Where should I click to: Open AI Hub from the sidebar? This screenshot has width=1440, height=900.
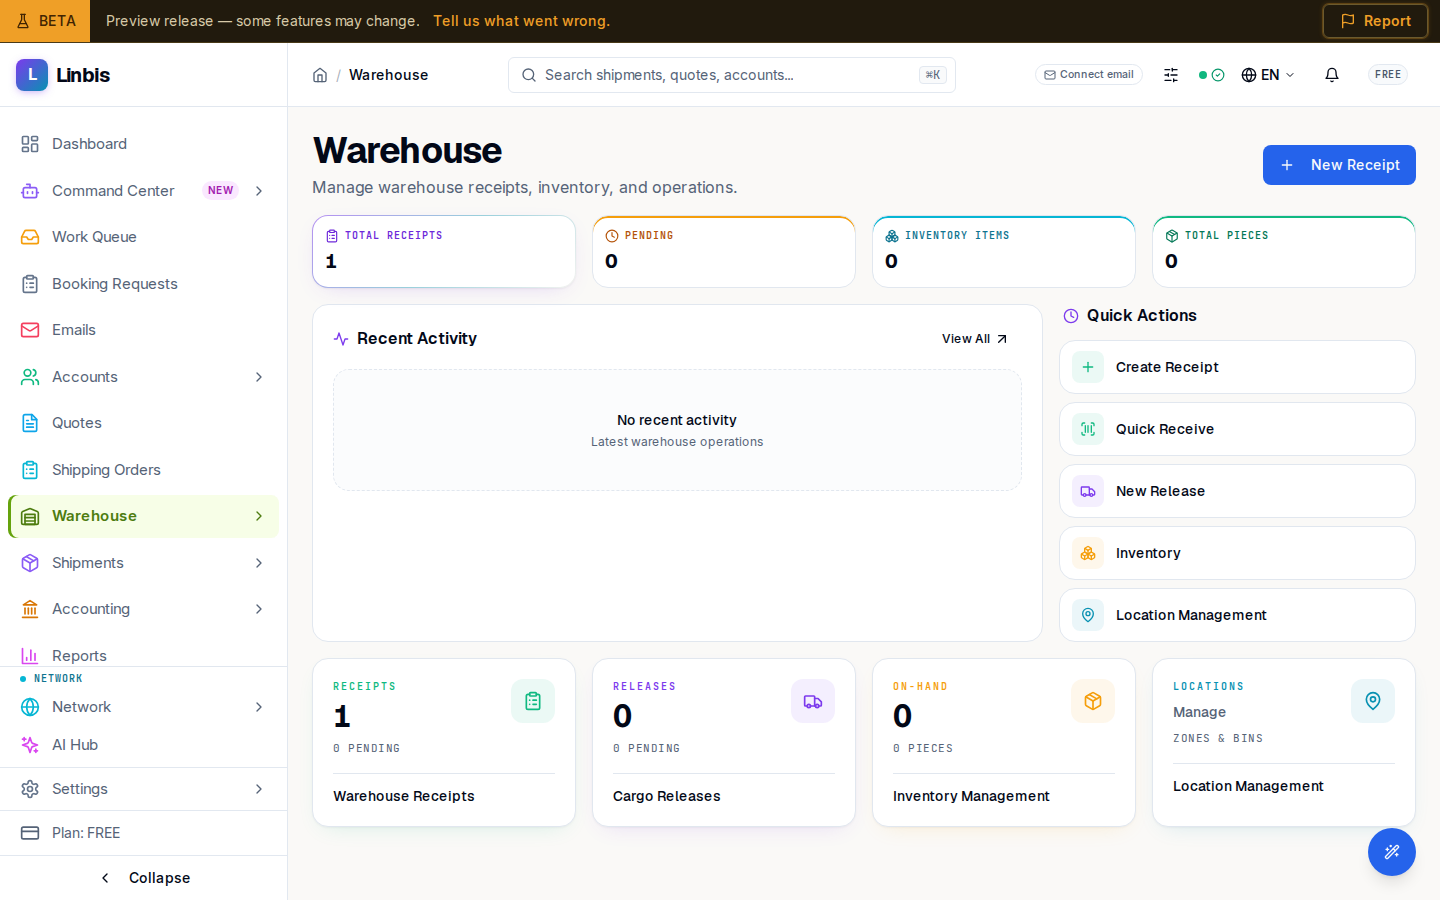click(143, 745)
